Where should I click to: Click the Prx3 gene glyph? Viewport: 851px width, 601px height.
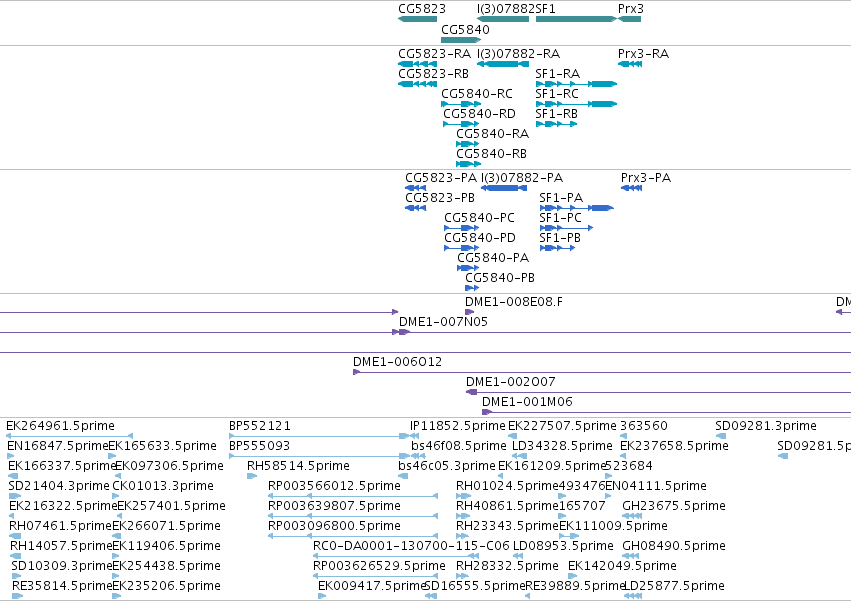pos(630,19)
